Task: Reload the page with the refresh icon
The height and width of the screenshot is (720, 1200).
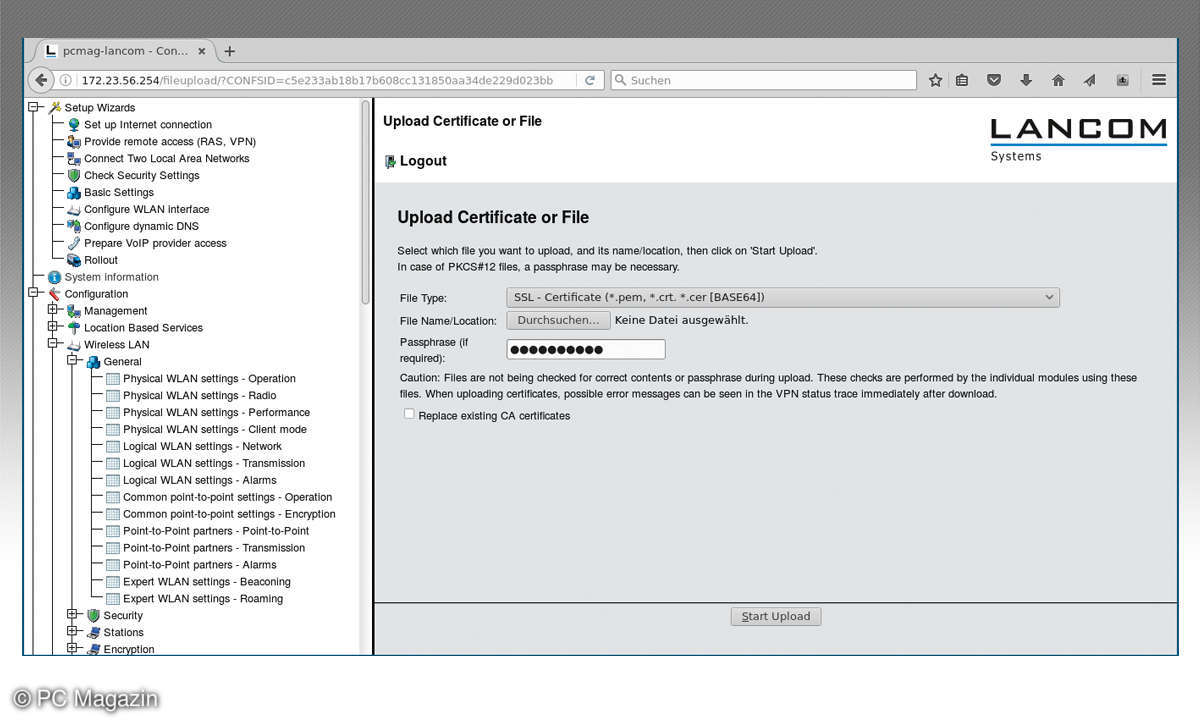Action: (590, 80)
